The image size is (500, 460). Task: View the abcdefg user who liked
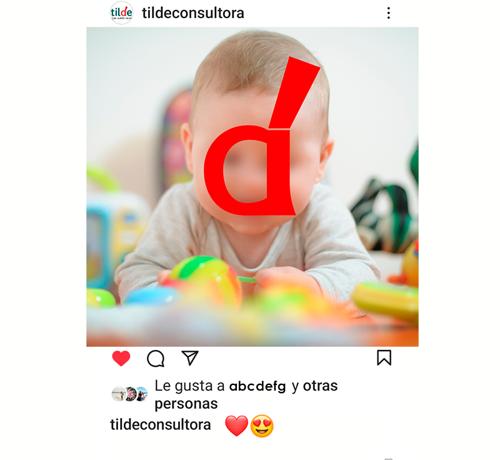258,386
